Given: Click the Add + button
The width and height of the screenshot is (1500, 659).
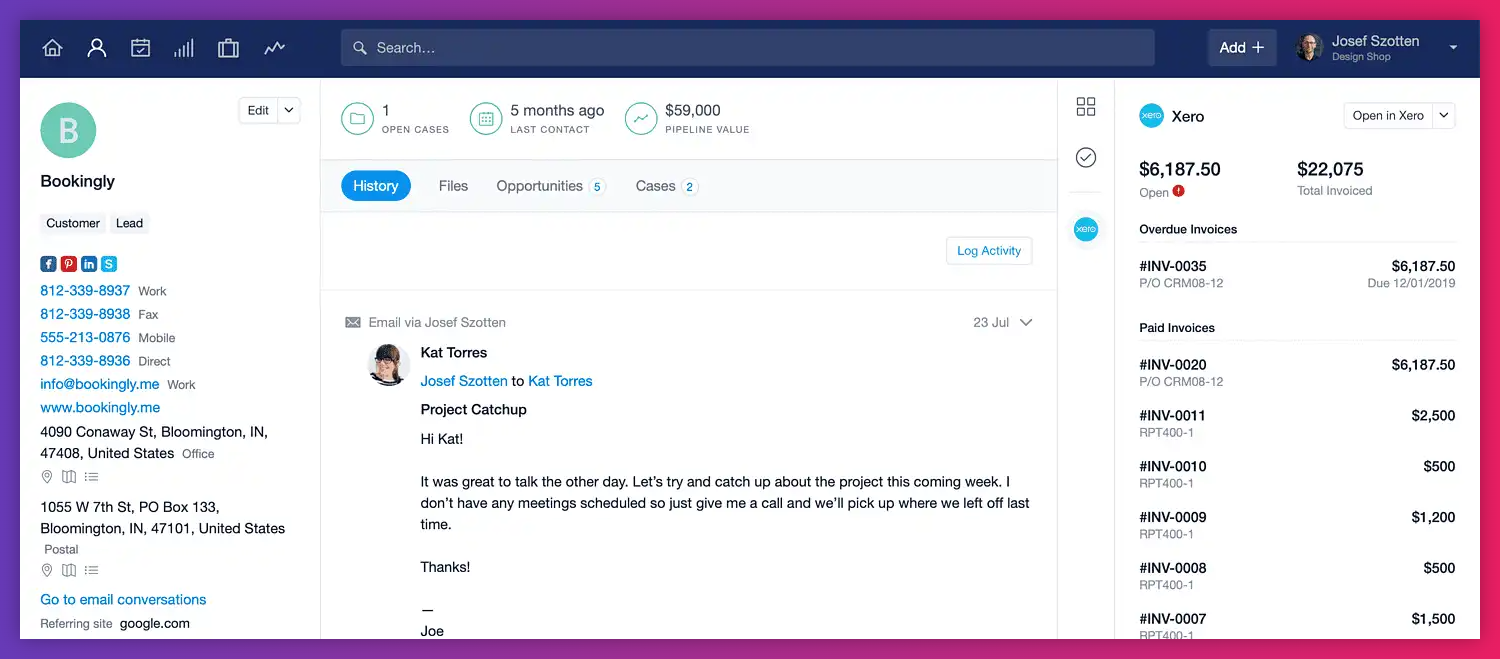Looking at the screenshot, I should [1242, 47].
